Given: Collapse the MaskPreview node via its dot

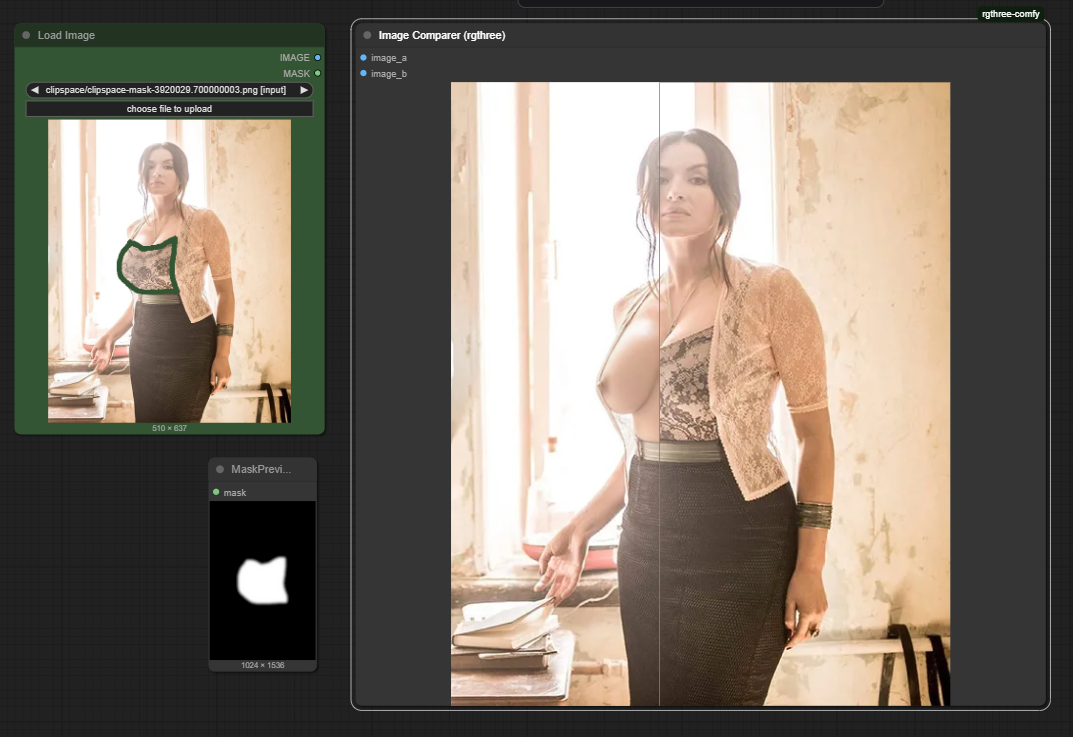Looking at the screenshot, I should pos(220,469).
